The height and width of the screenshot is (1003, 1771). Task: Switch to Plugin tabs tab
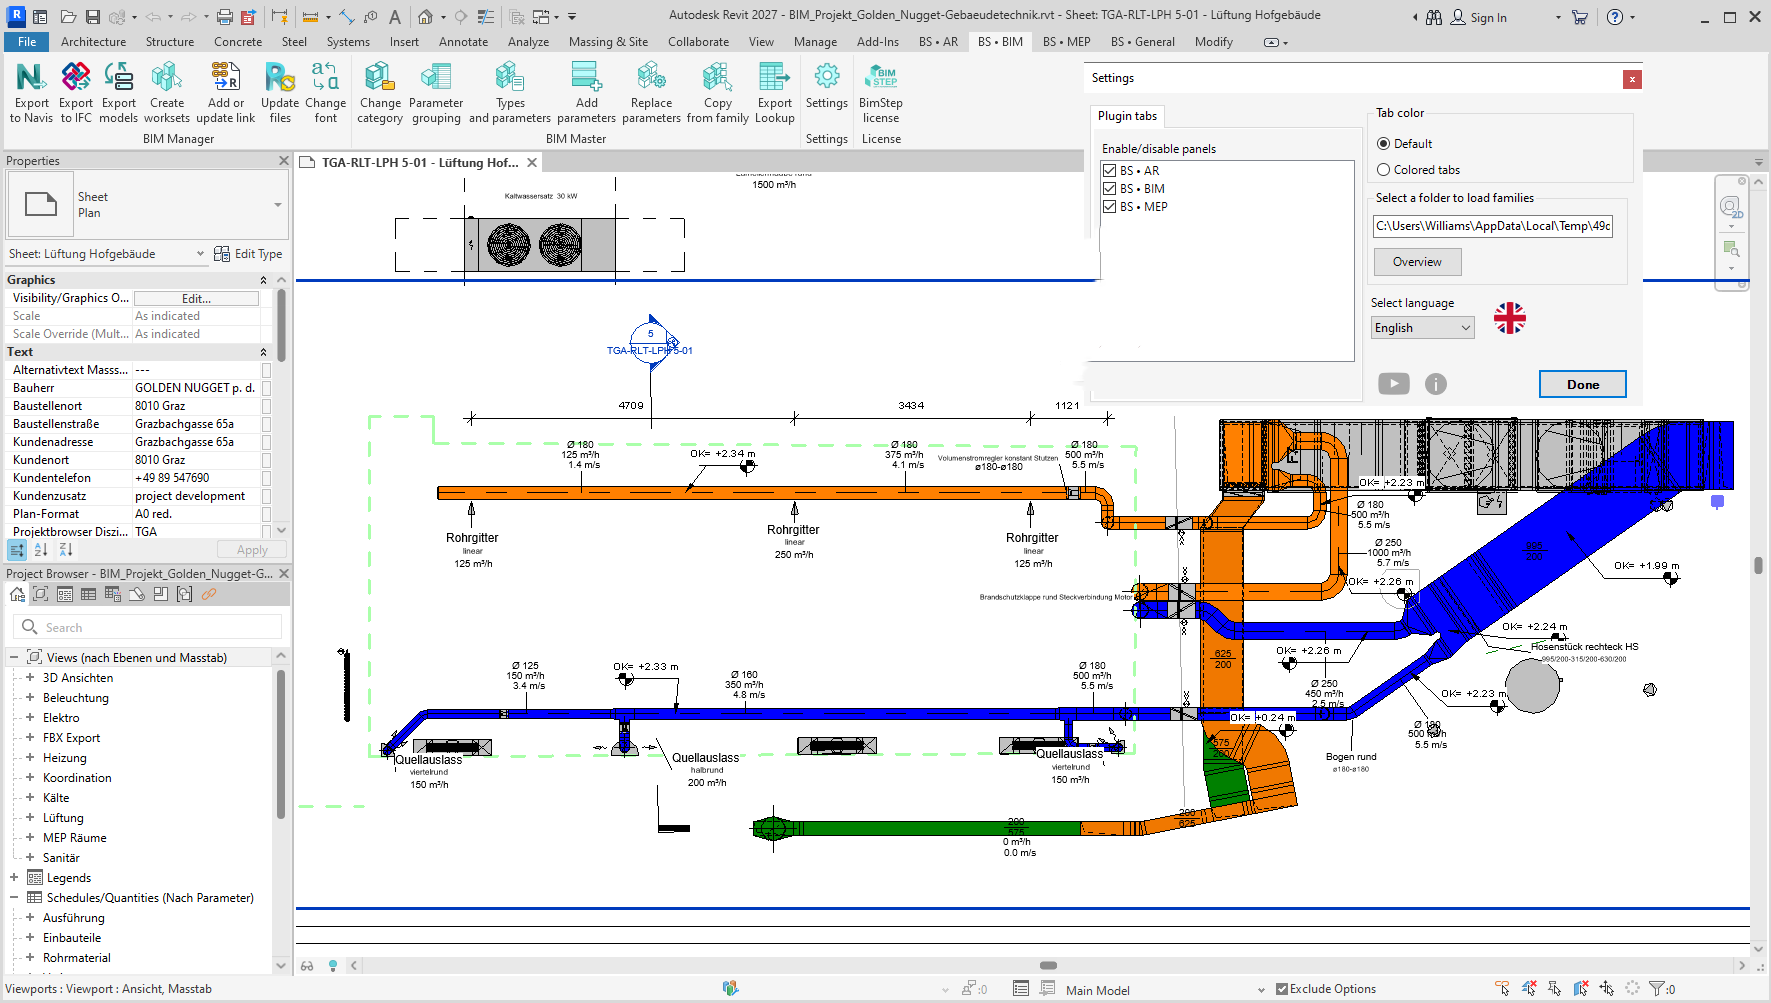[x=1127, y=116]
